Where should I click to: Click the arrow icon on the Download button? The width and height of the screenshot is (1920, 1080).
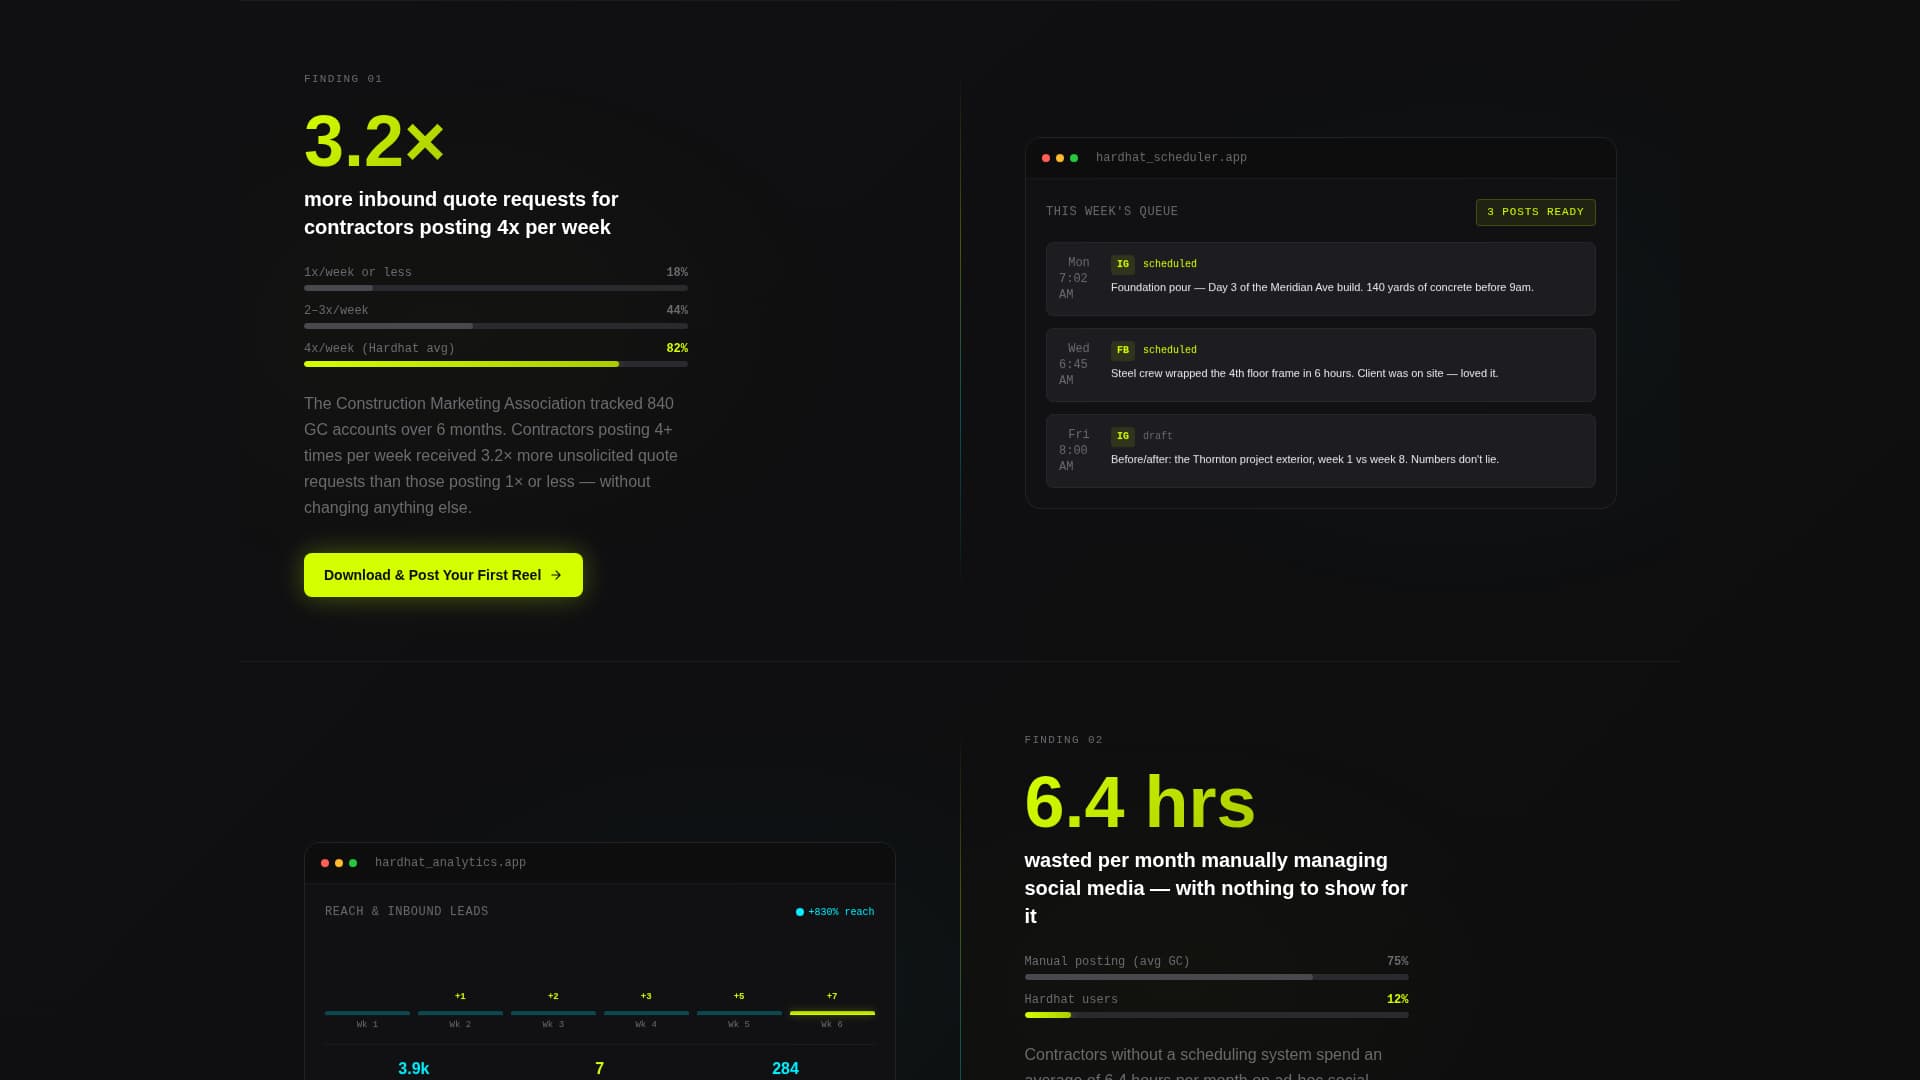coord(556,575)
